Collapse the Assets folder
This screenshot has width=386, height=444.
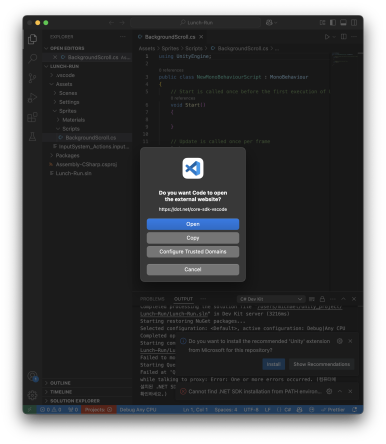[x=64, y=84]
